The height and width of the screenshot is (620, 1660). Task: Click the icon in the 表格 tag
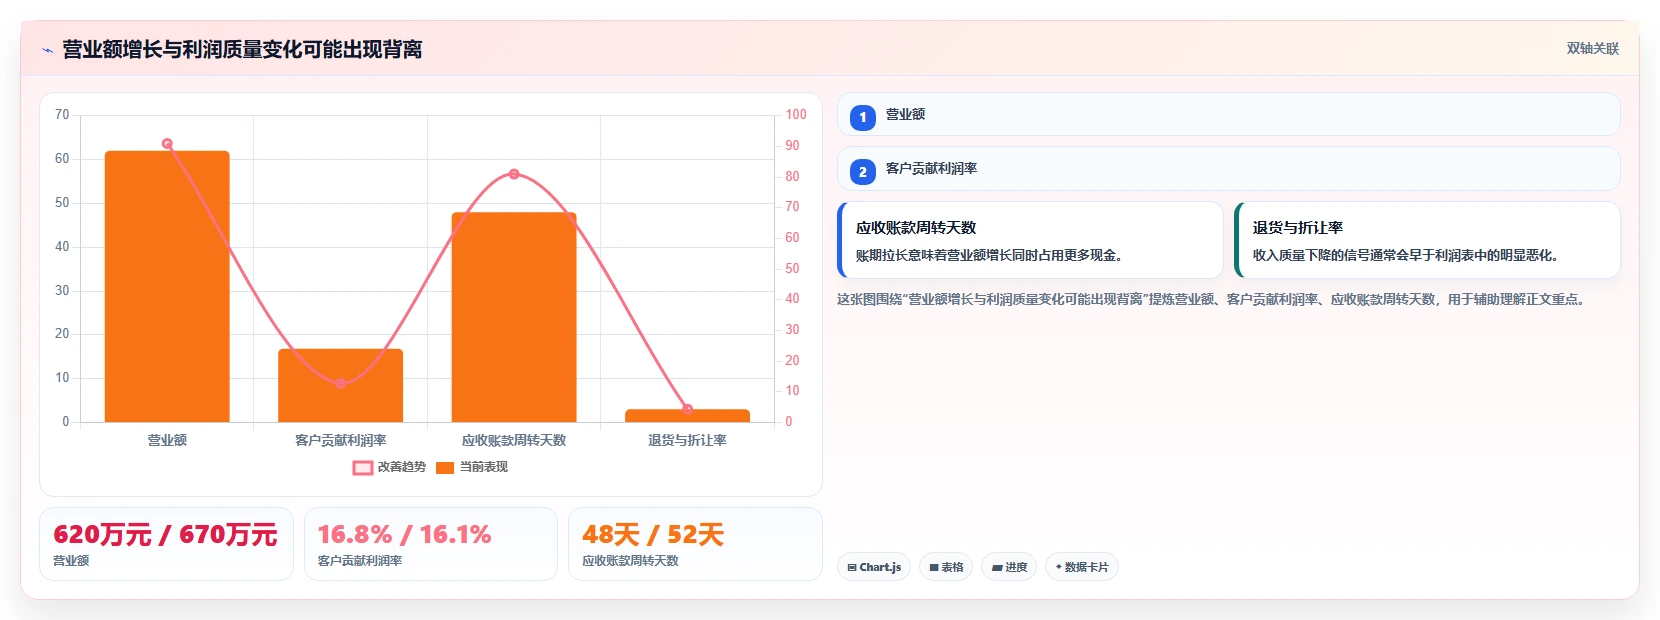click(934, 568)
